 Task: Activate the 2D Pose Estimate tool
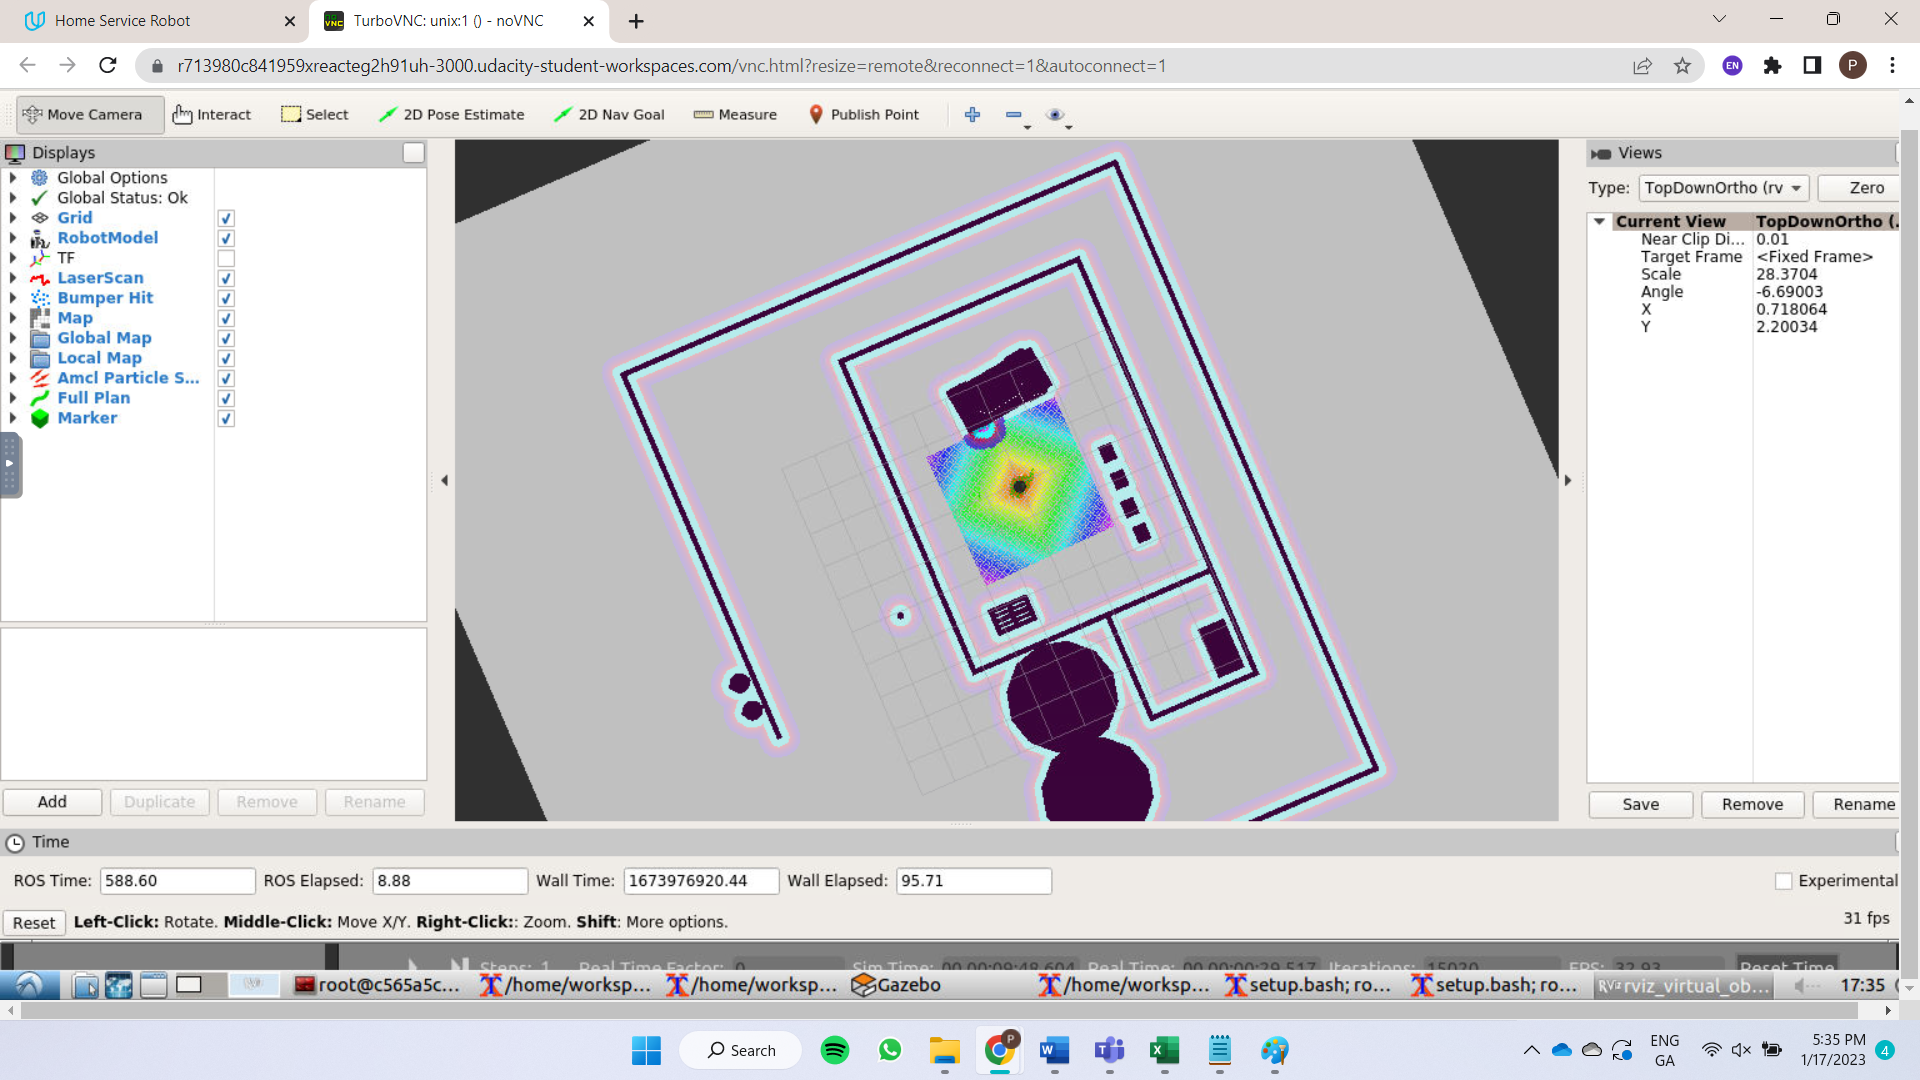[x=451, y=114]
